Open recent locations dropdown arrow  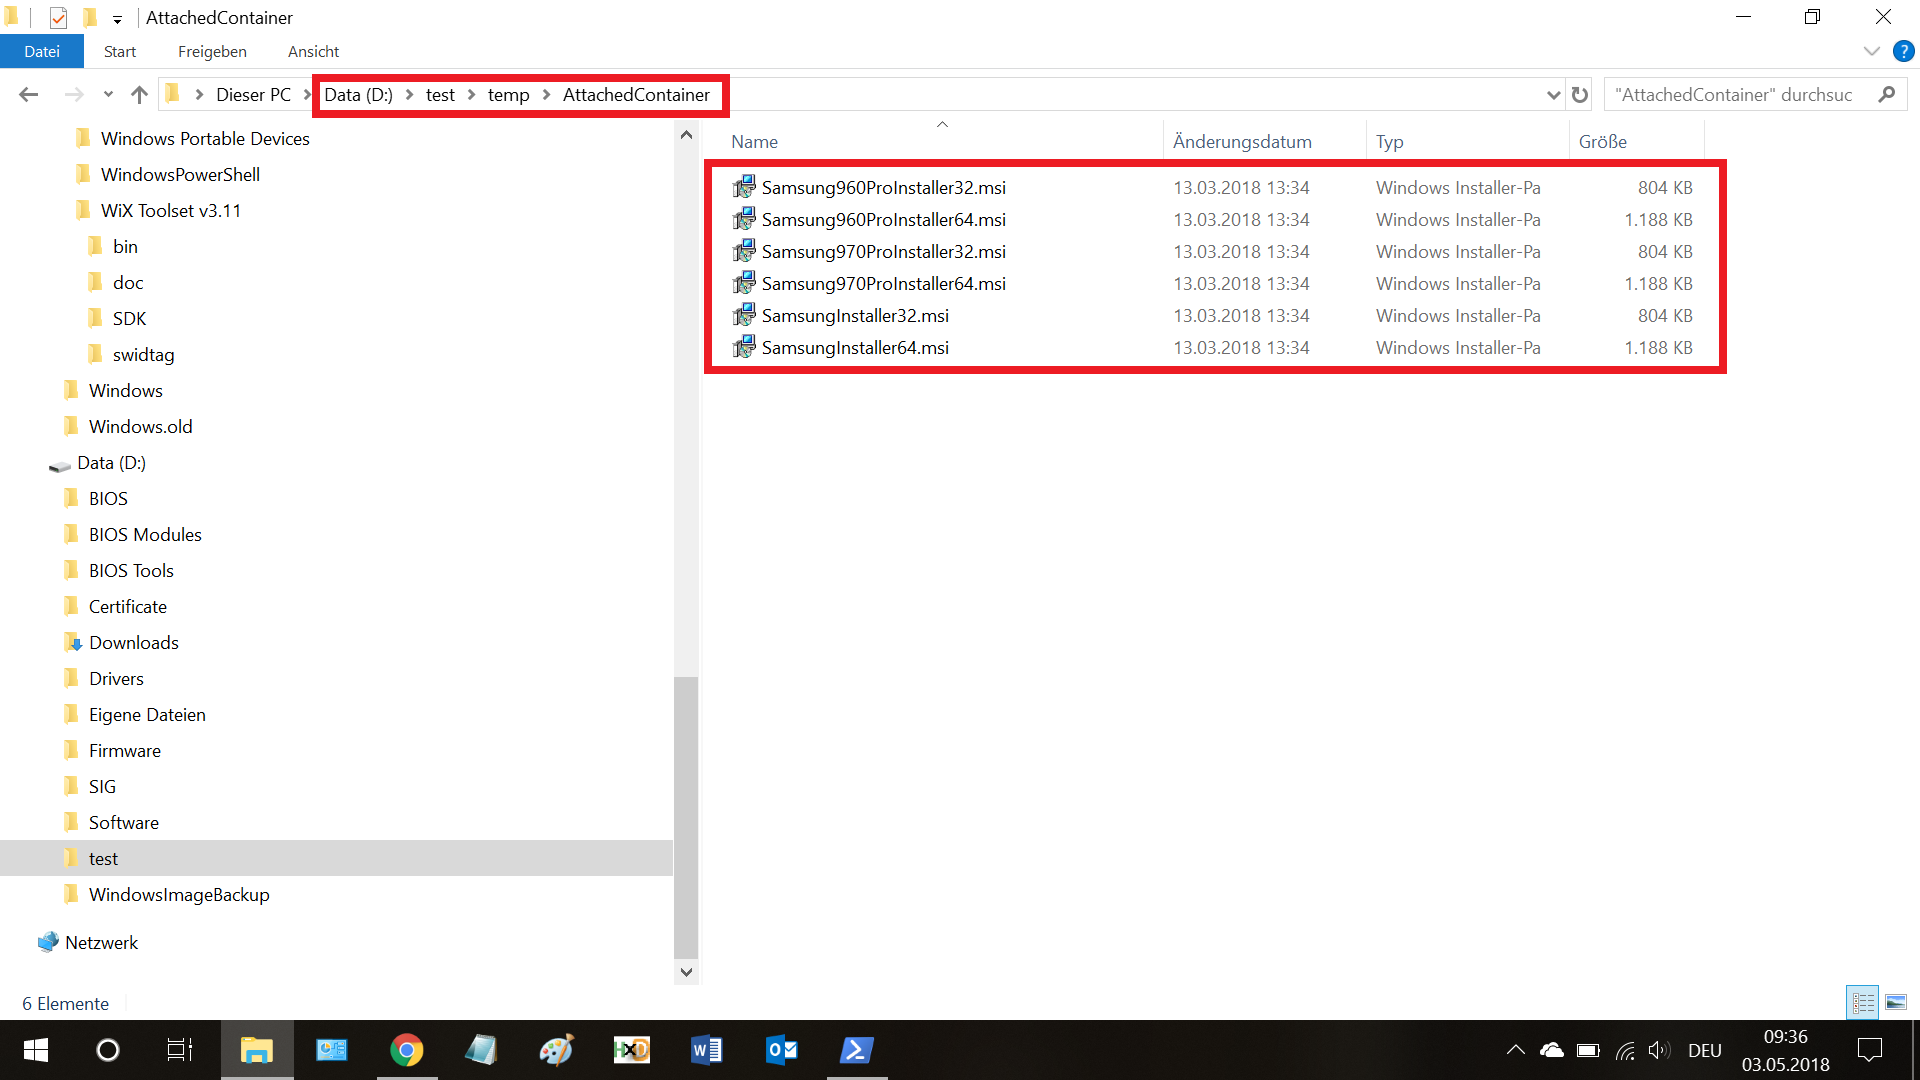point(108,94)
